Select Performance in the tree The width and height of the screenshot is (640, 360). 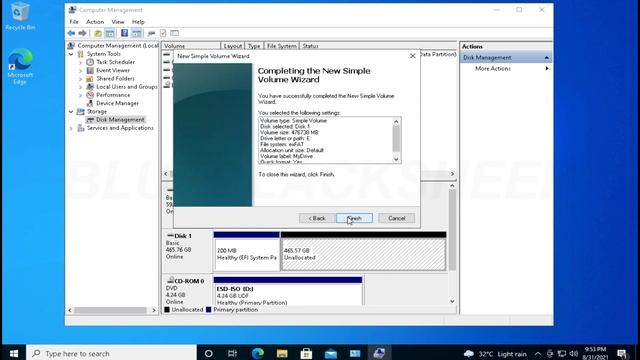pos(113,95)
